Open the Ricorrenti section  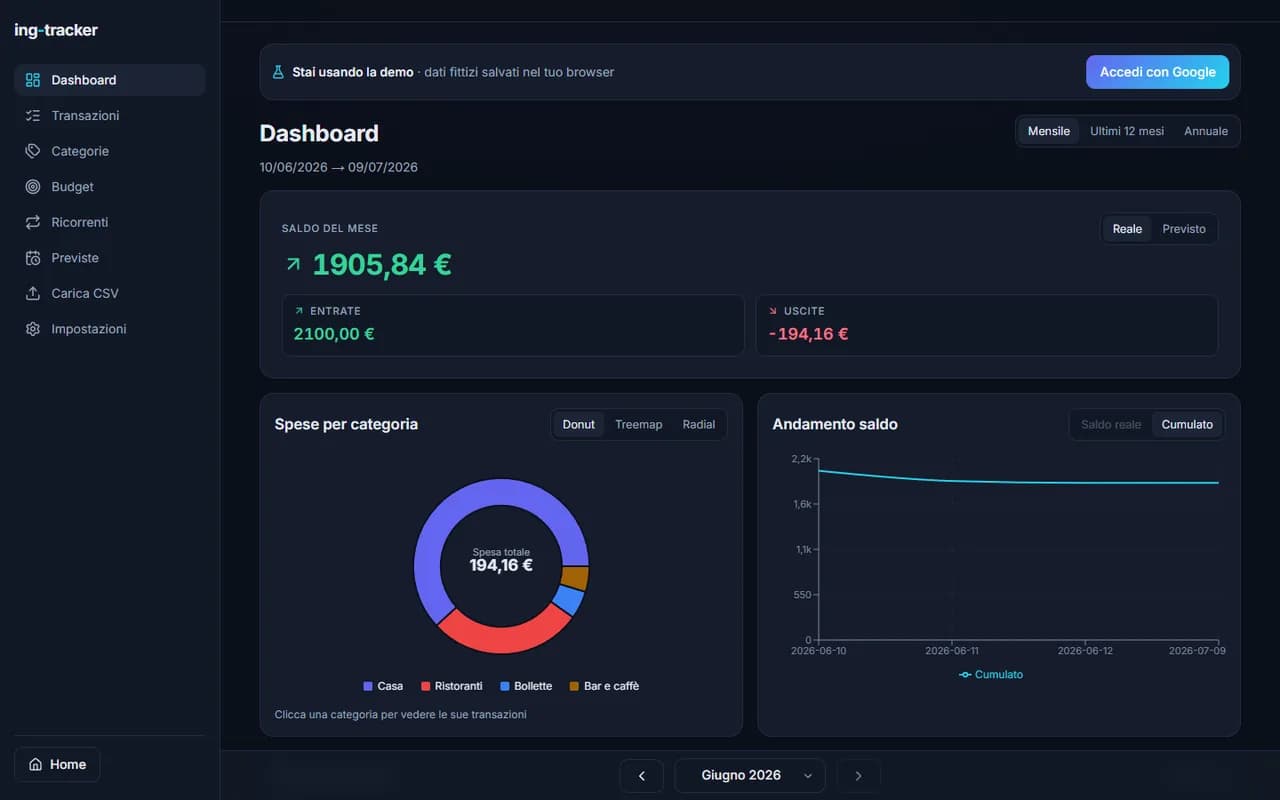[110, 222]
